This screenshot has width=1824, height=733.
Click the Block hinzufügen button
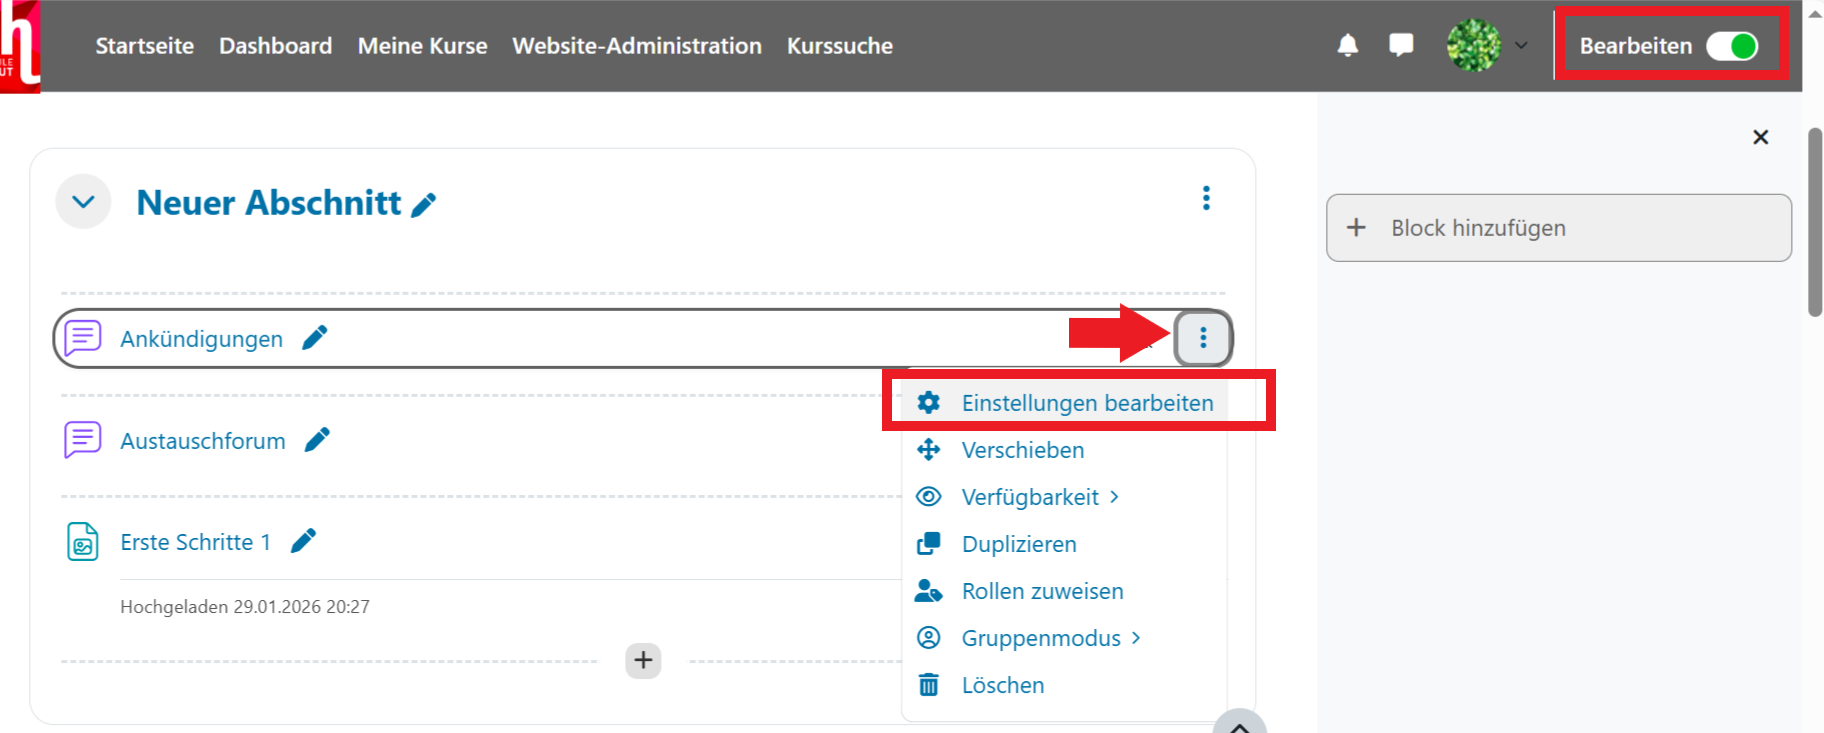pos(1558,228)
